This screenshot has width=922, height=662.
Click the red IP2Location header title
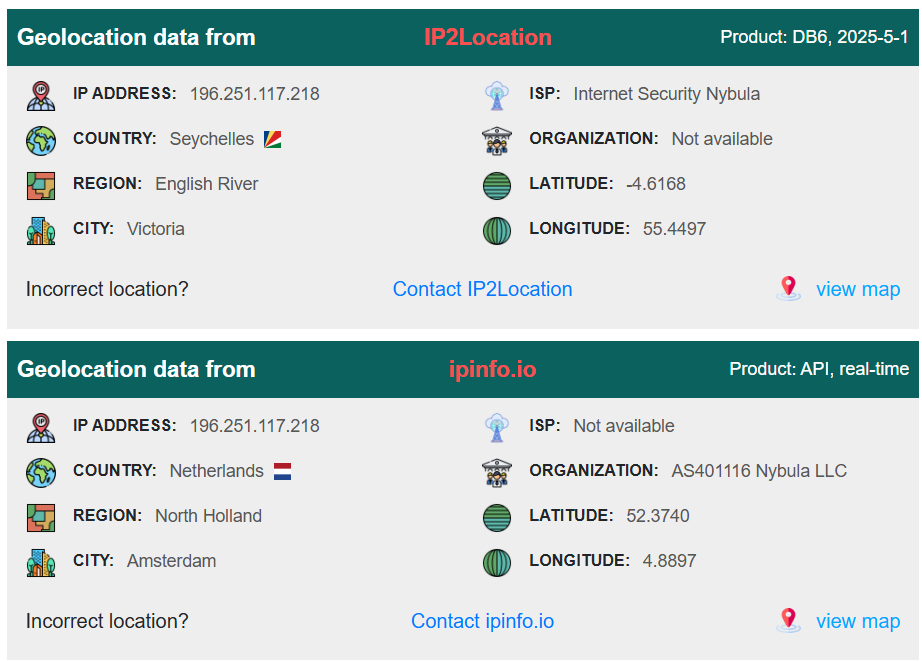tap(487, 38)
